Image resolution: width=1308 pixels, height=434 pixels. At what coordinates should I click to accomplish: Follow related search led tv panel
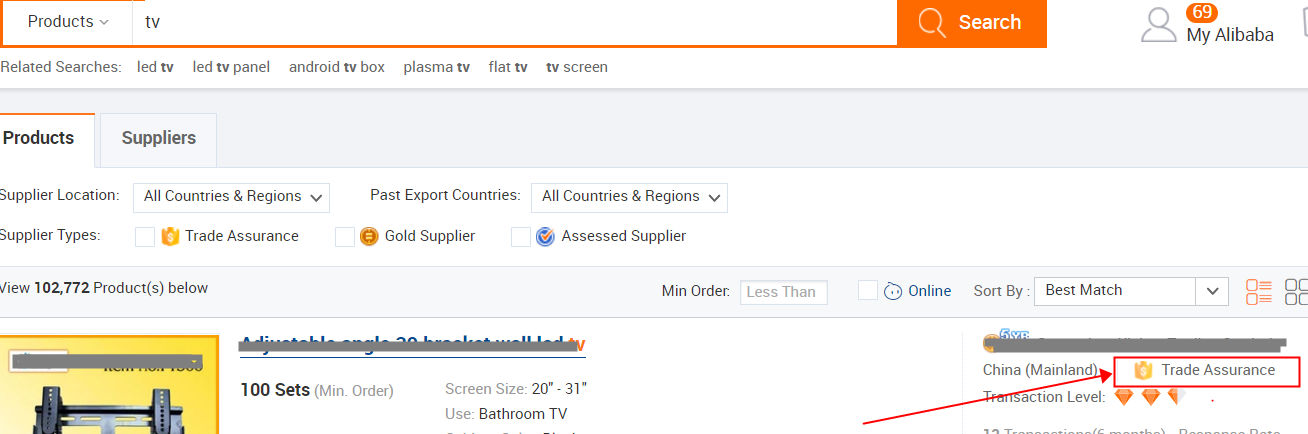[231, 67]
